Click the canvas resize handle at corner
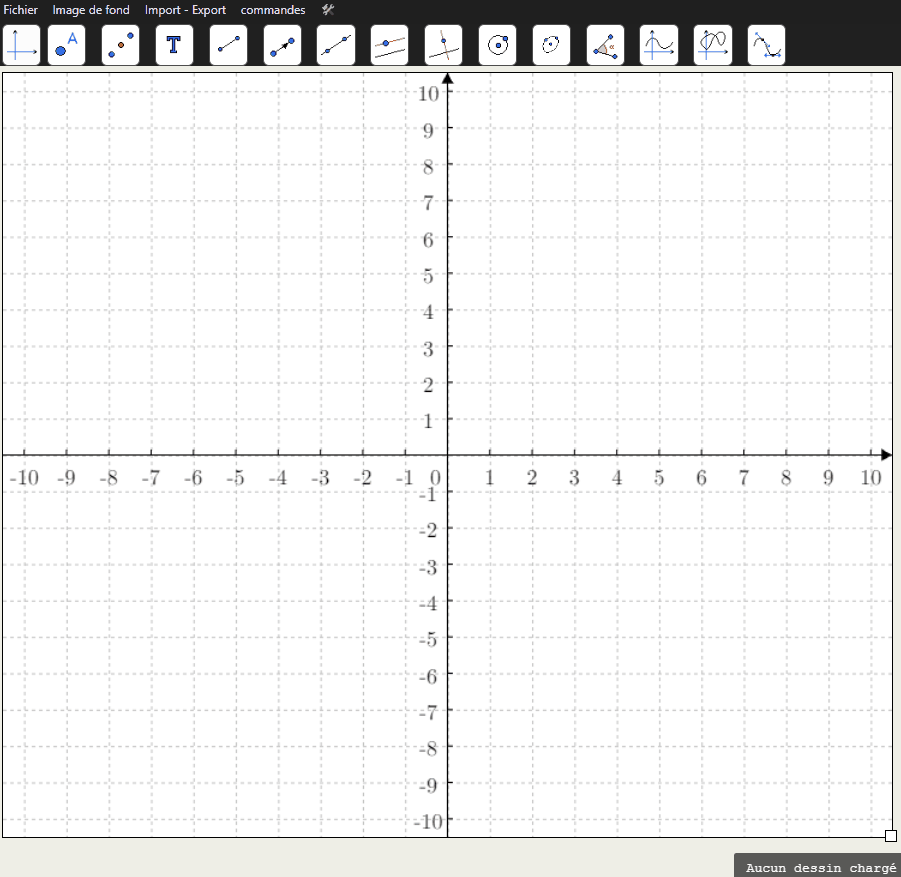 click(891, 835)
